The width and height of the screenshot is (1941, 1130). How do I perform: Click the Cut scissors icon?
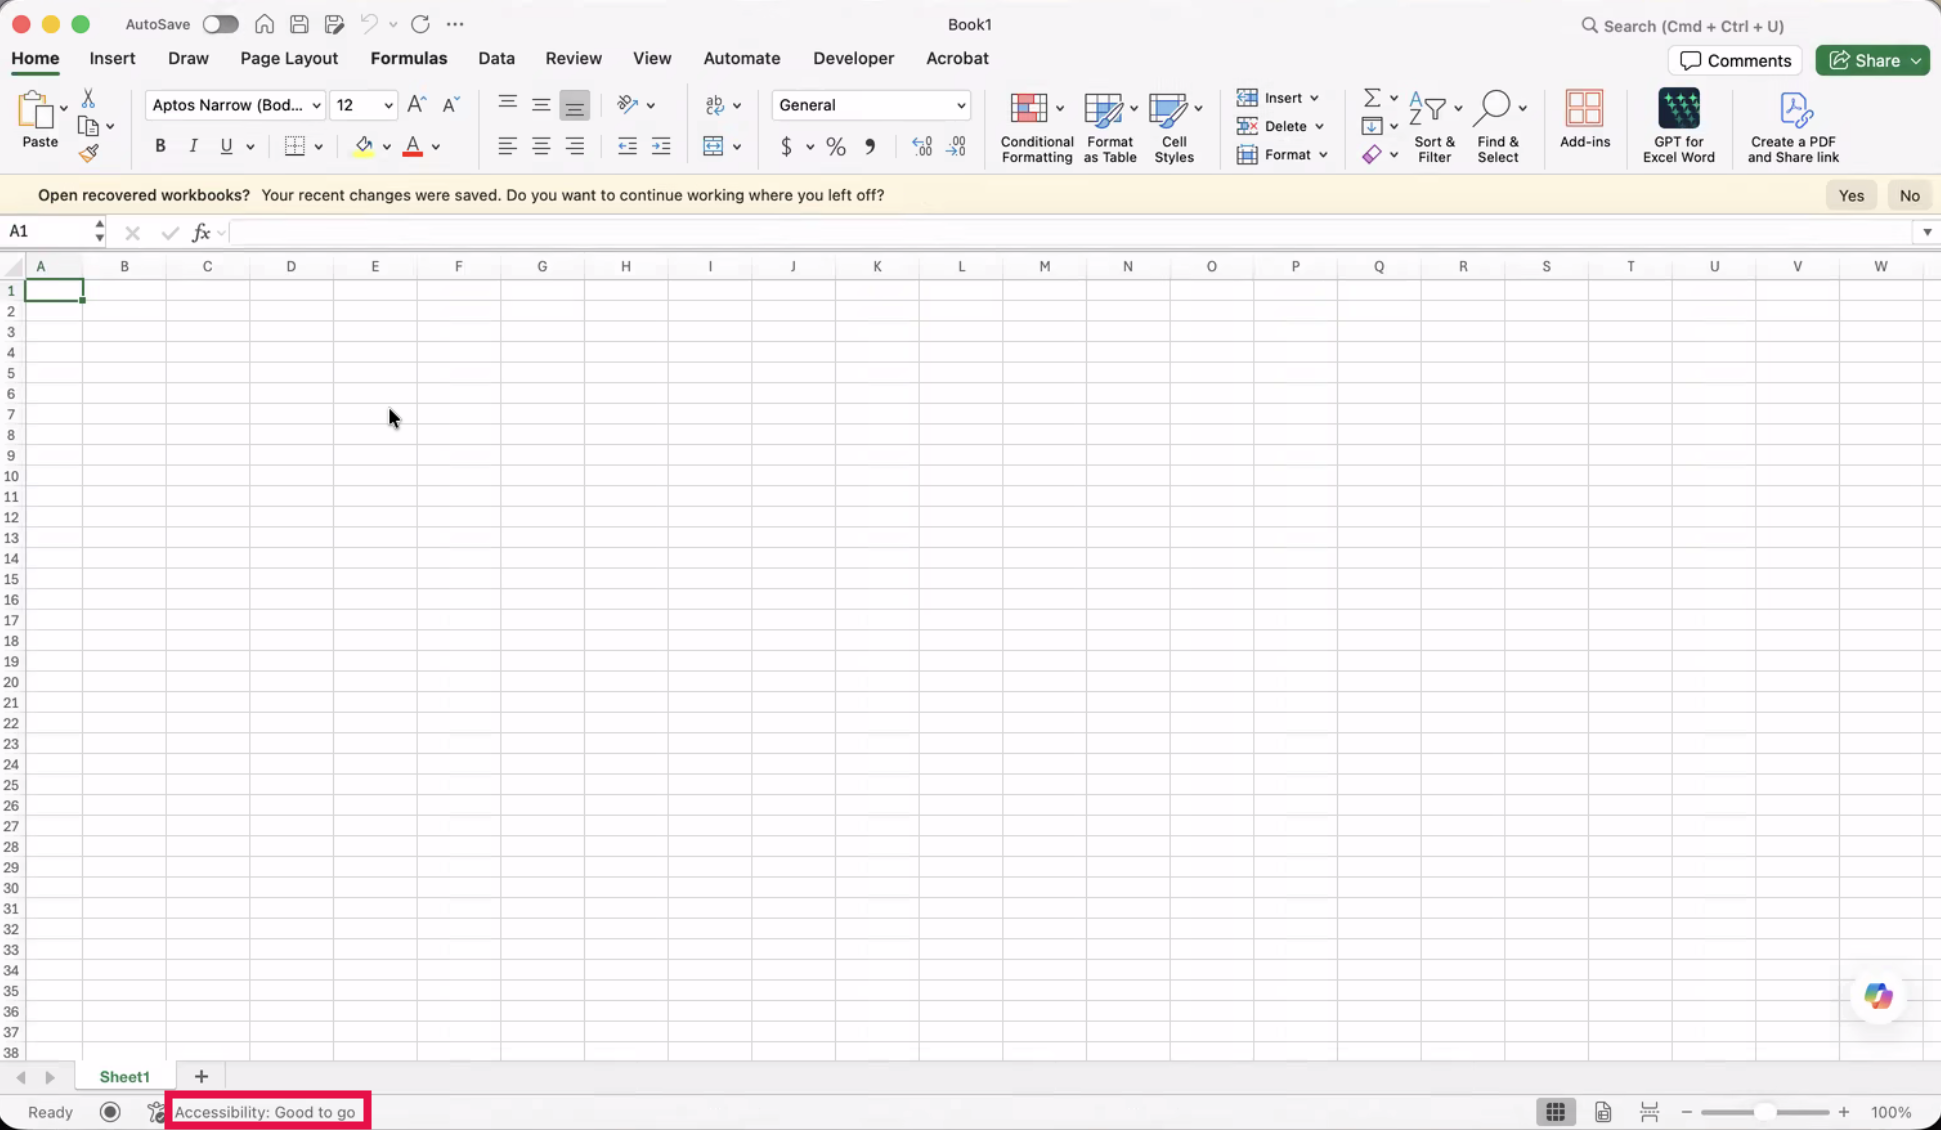pos(88,98)
